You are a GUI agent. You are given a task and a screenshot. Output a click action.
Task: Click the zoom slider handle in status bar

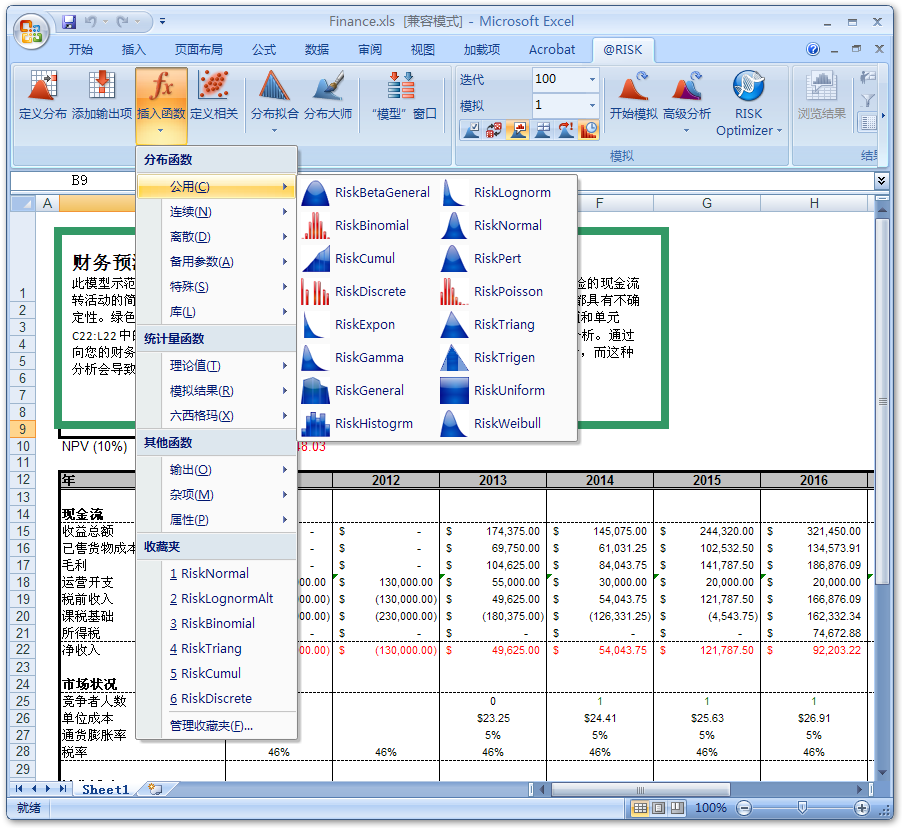point(802,808)
